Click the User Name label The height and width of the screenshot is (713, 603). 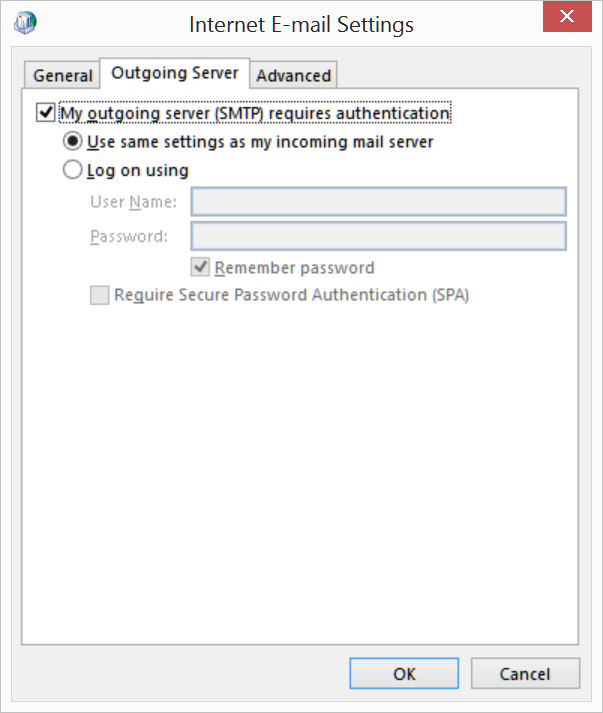click(133, 203)
